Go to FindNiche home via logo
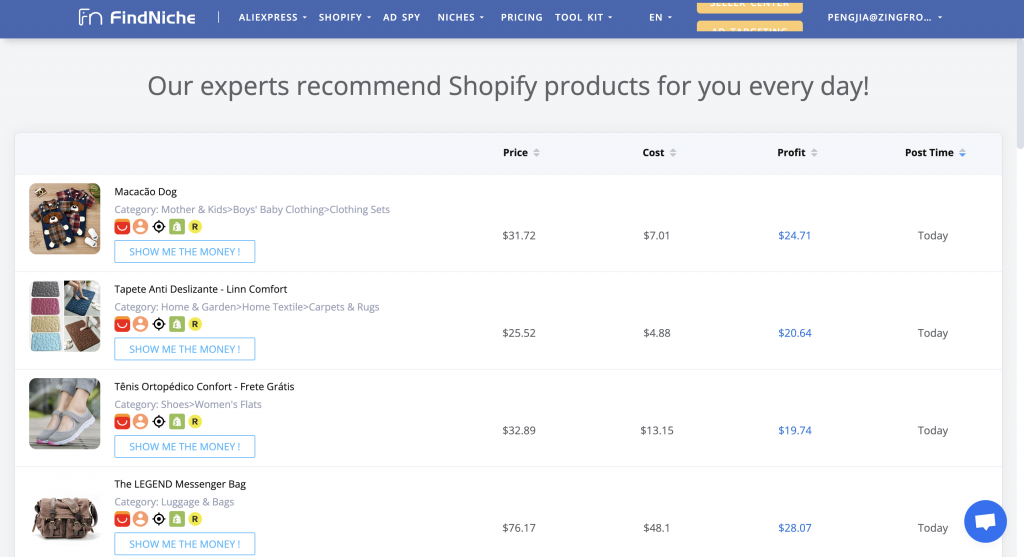This screenshot has height=557, width=1024. click(x=136, y=17)
